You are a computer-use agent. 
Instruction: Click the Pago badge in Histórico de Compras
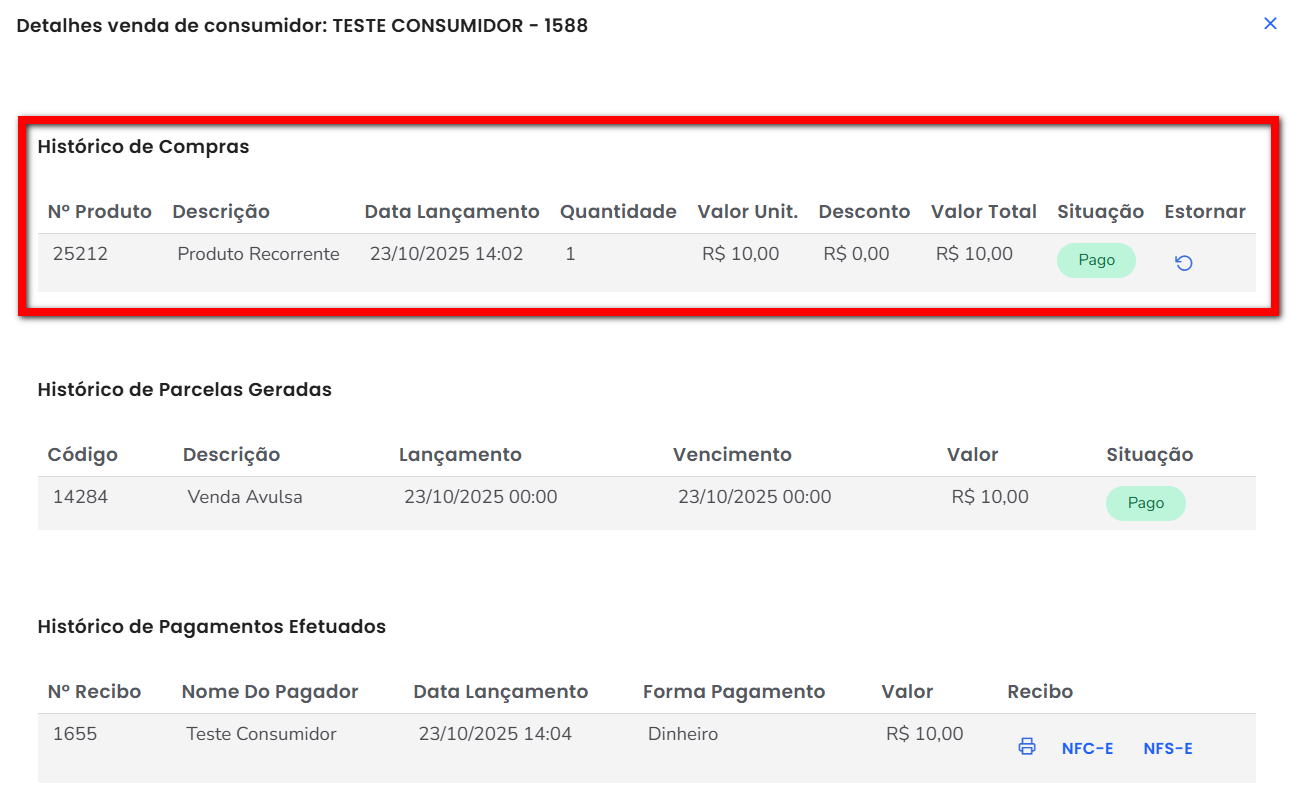click(1096, 260)
